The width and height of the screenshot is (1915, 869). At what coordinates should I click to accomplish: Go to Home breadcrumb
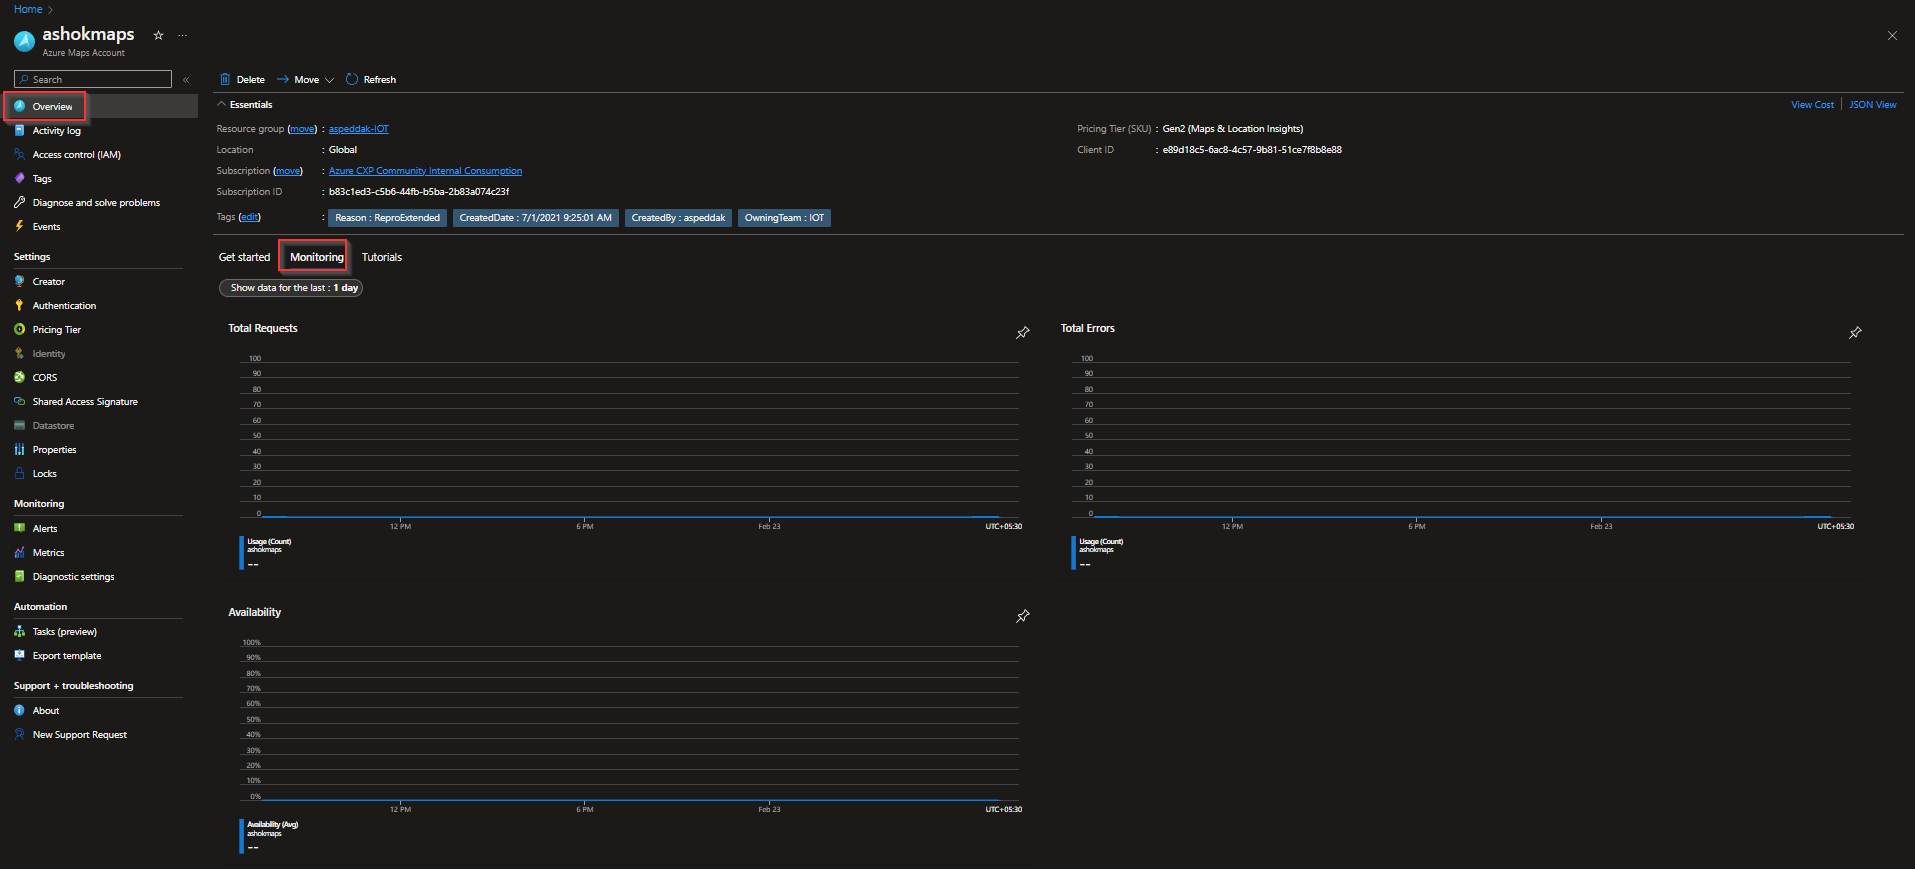pos(28,9)
